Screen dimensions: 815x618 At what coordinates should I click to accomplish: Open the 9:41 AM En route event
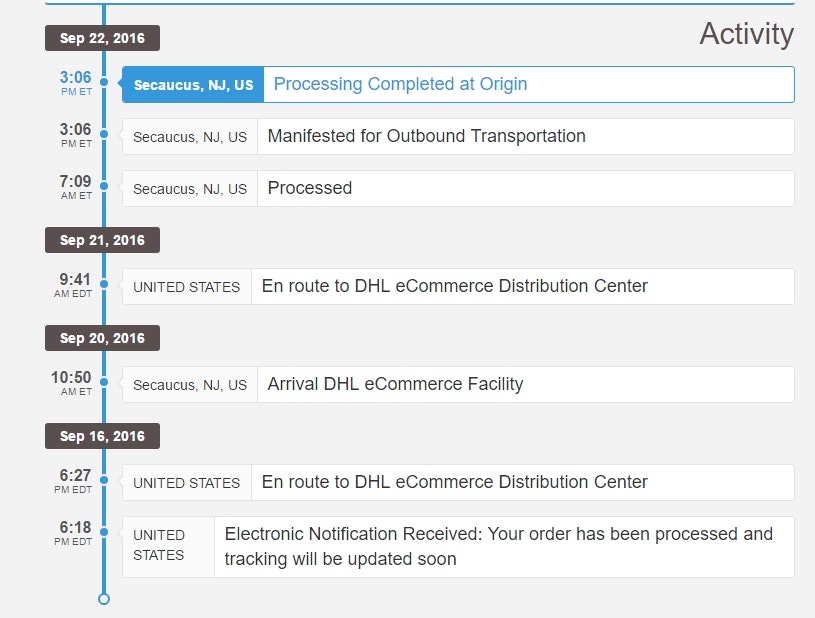tap(454, 286)
